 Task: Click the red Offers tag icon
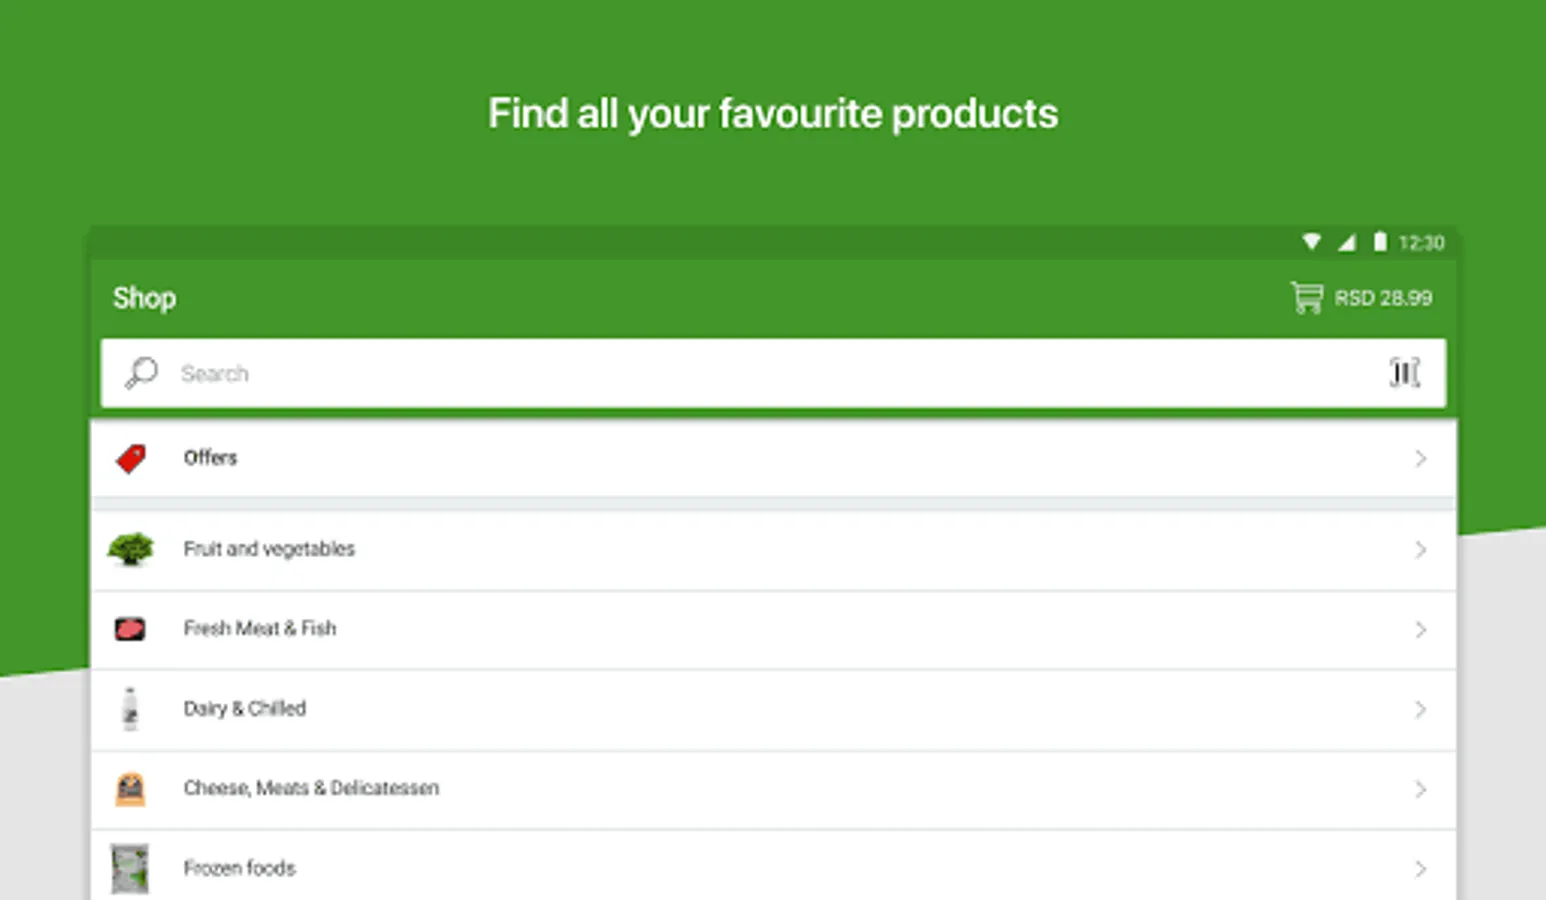click(131, 459)
